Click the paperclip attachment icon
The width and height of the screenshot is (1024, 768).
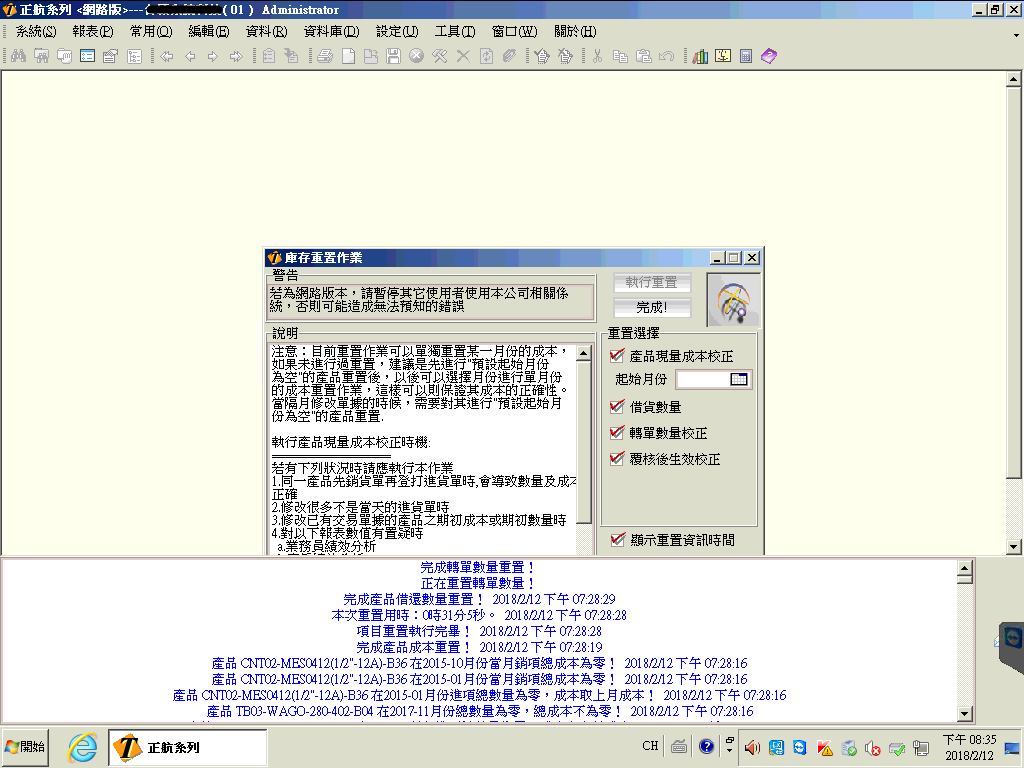(x=509, y=56)
